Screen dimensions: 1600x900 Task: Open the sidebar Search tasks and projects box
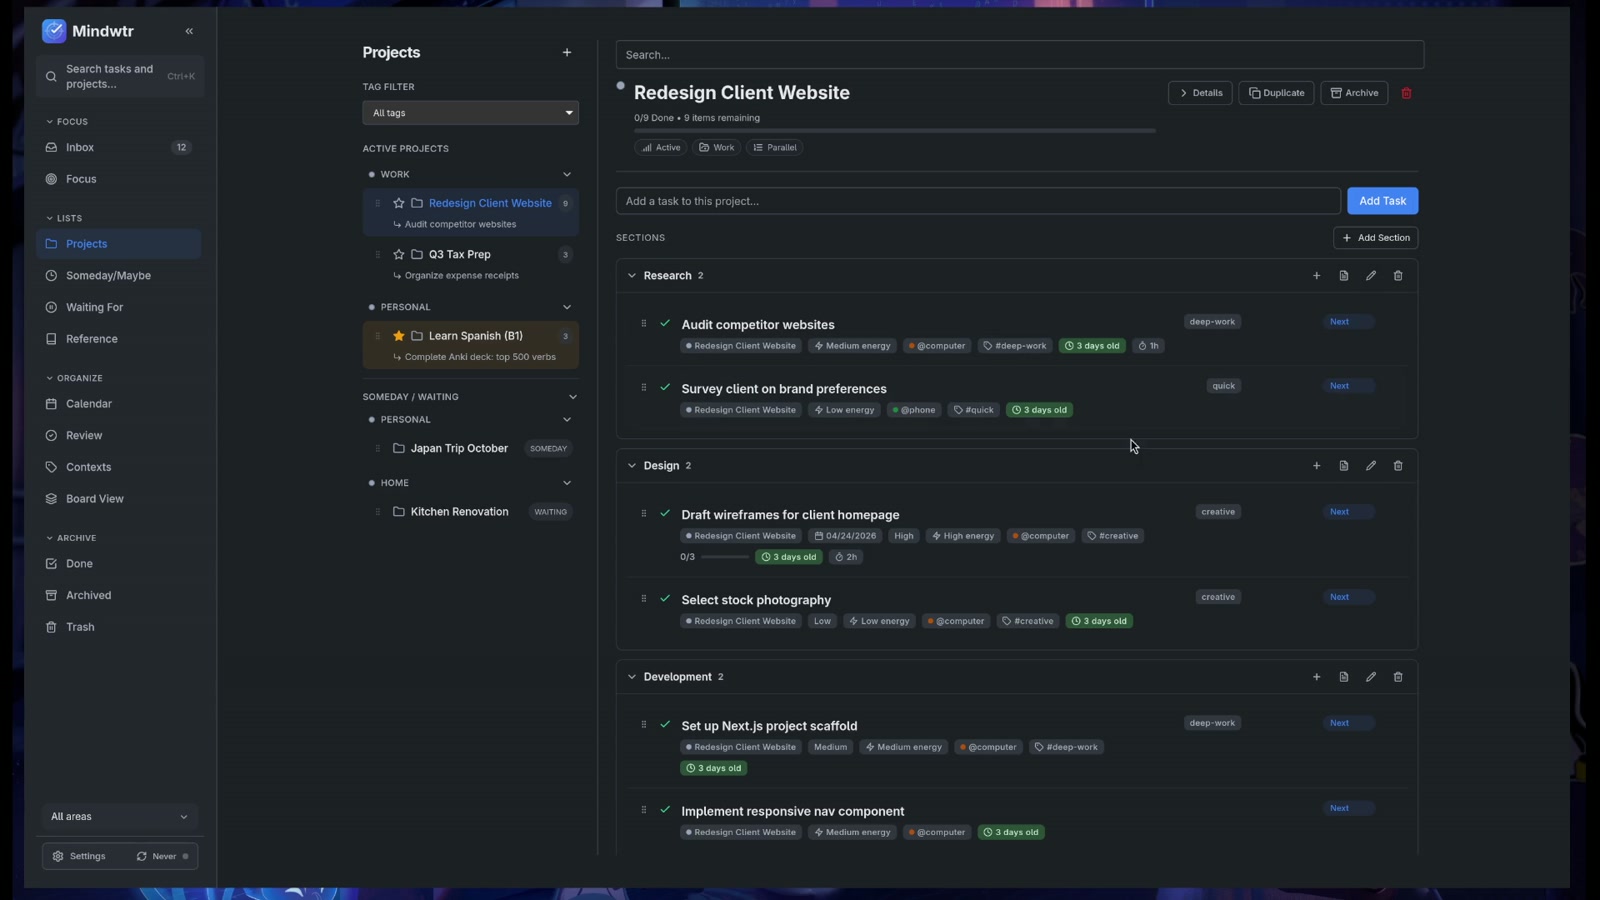[x=120, y=76]
